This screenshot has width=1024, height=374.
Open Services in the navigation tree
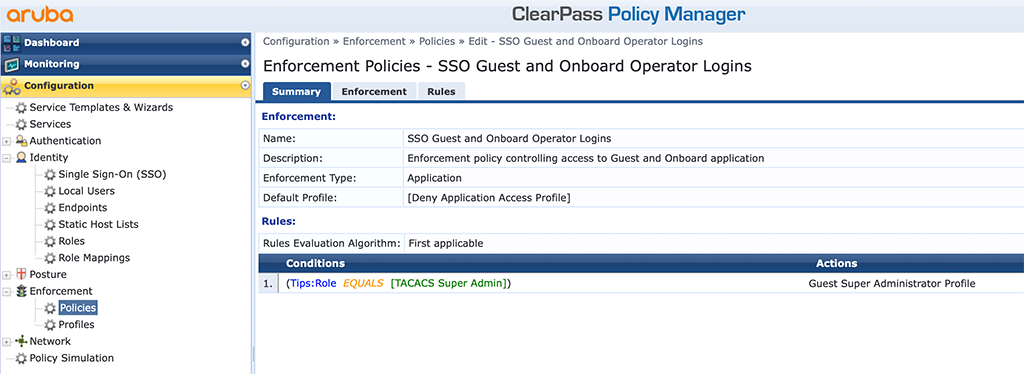click(50, 124)
